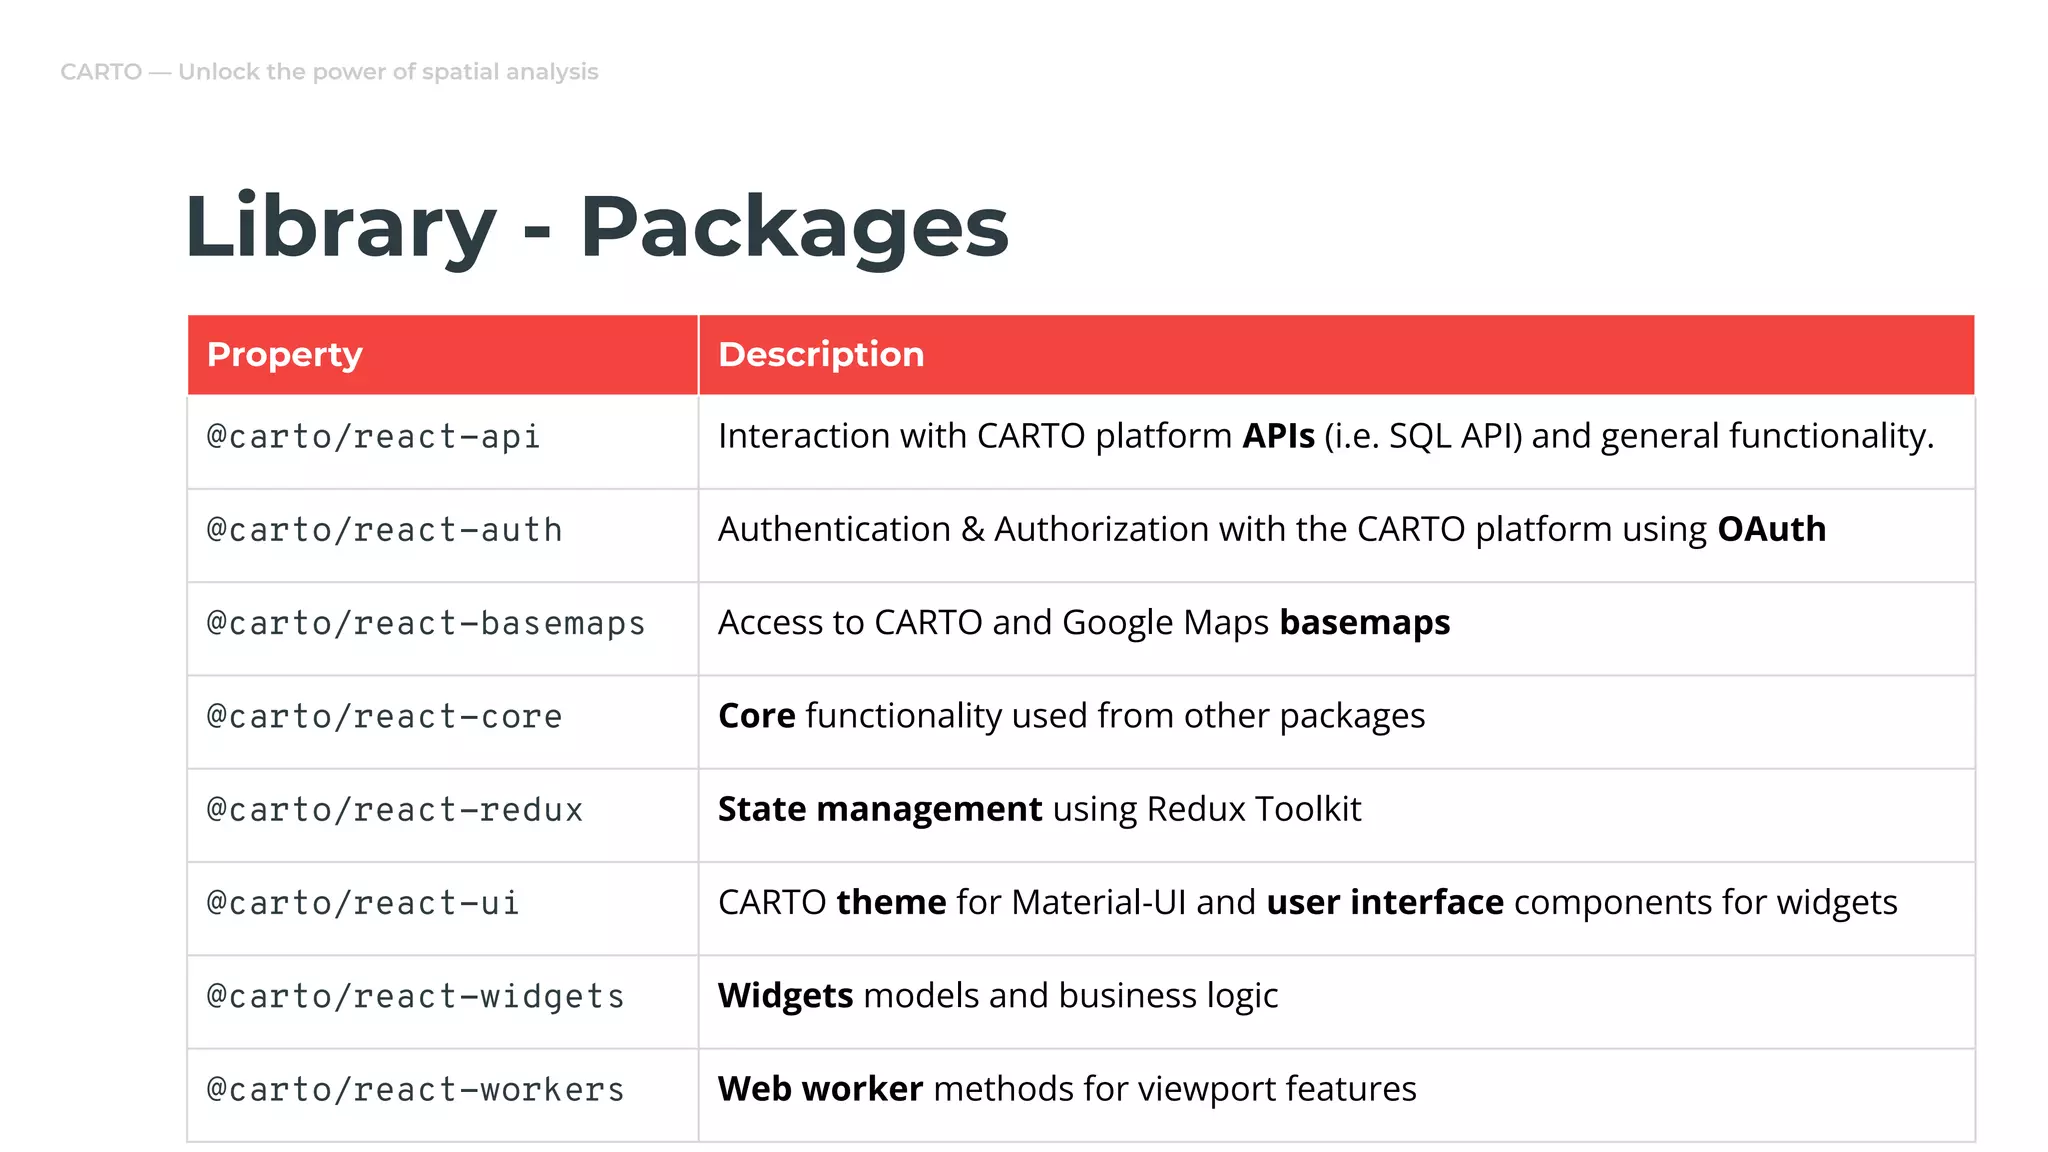2048x1152 pixels.
Task: Click the 'Library - Packages' slide title
Action: 597,228
